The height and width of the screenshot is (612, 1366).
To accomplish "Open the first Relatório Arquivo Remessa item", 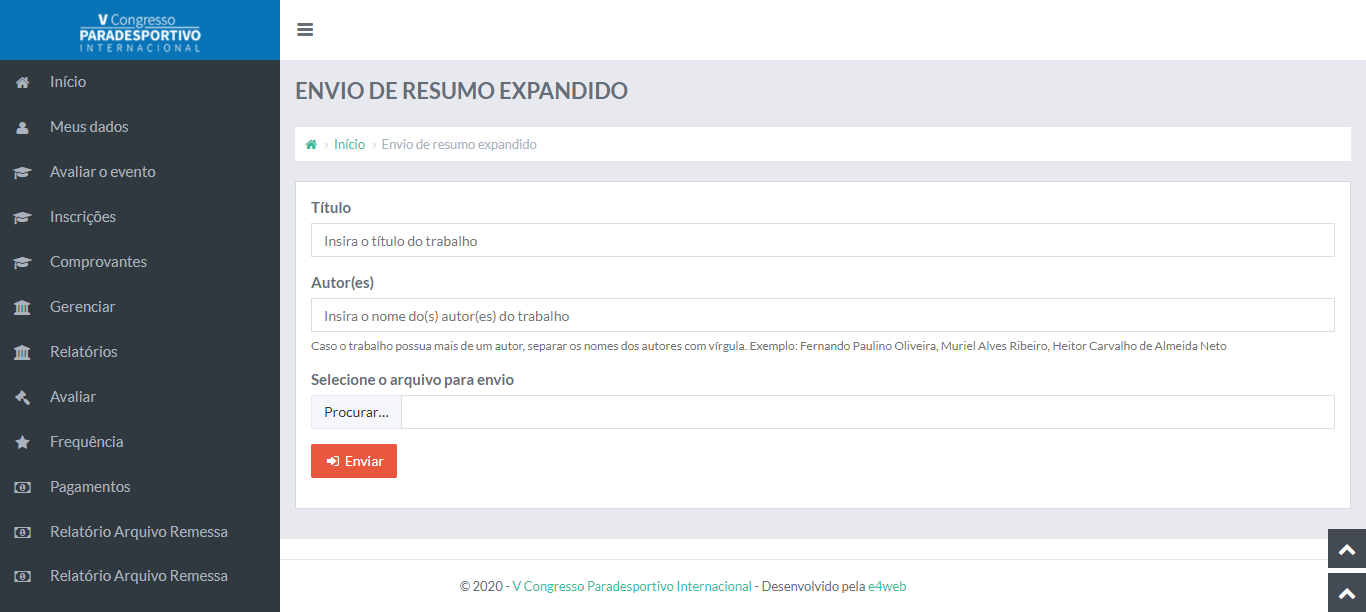I will (x=139, y=532).
